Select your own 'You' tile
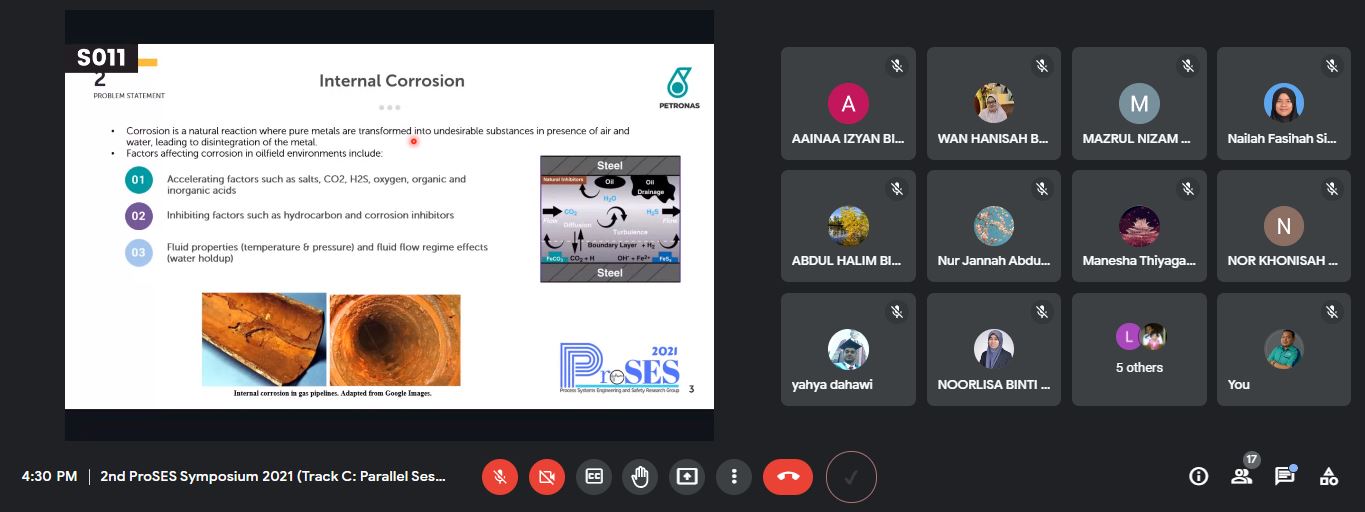The image size is (1365, 512). coord(1284,349)
